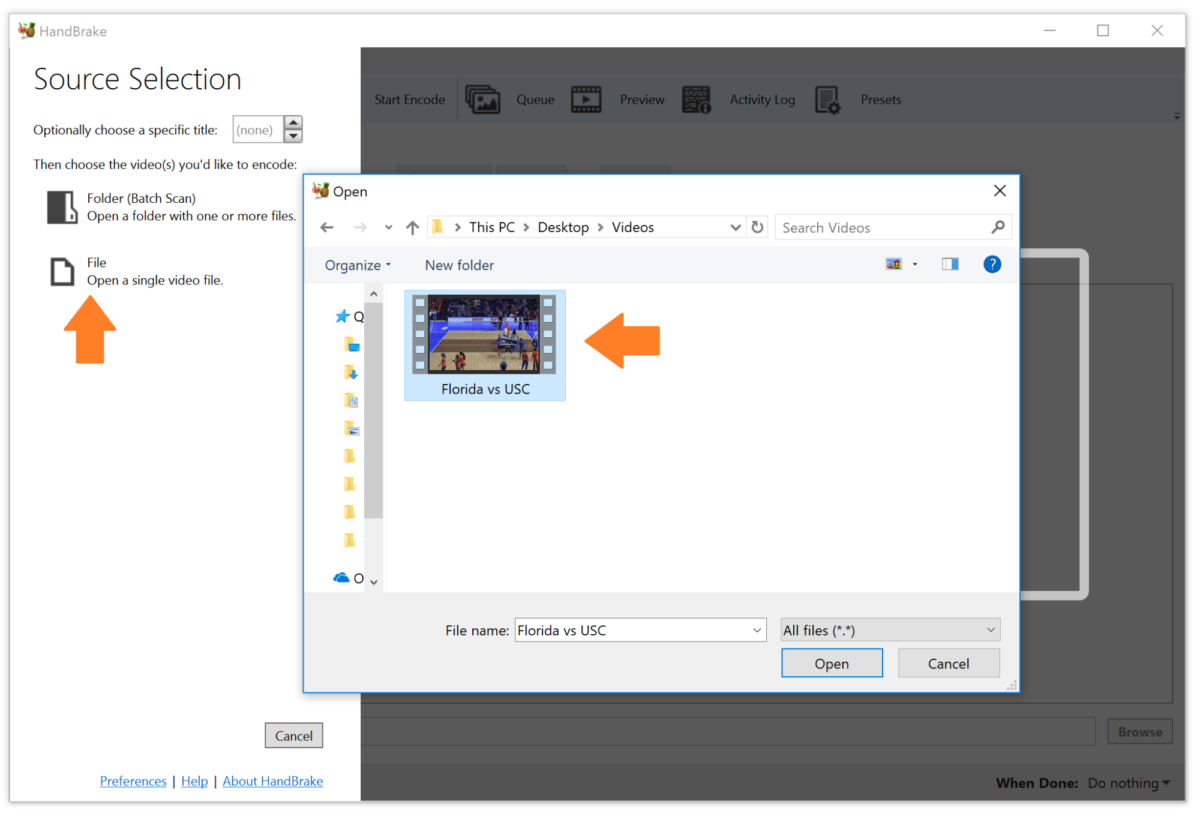This screenshot has height=816, width=1200.
Task: Click Quick access star in sidebar
Action: 343,316
